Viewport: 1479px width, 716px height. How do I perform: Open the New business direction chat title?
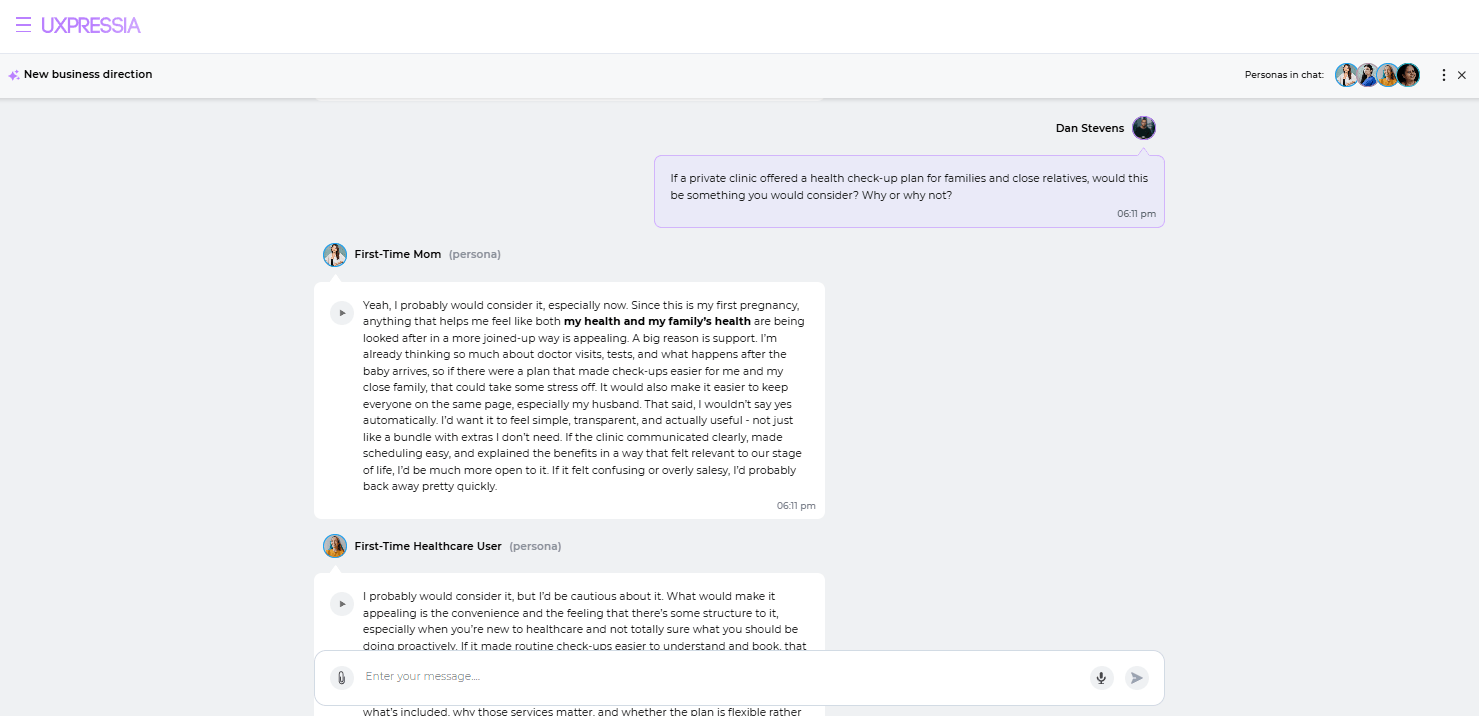[x=88, y=75]
